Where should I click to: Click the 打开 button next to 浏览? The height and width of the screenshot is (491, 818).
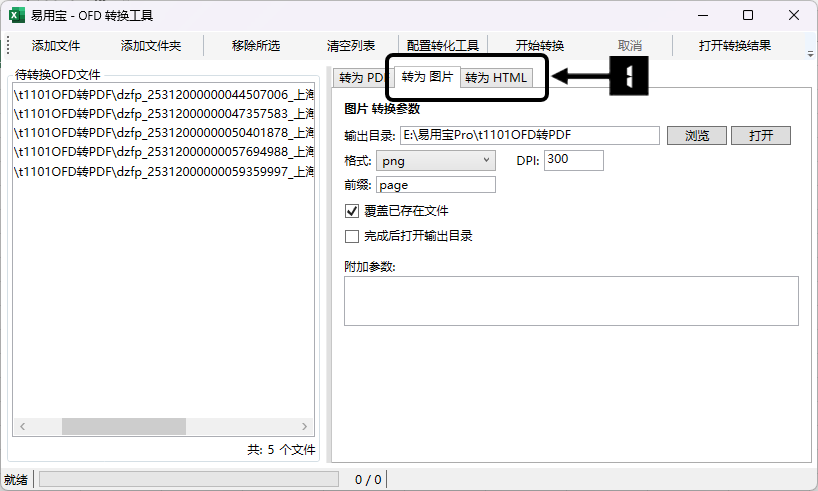(x=760, y=136)
